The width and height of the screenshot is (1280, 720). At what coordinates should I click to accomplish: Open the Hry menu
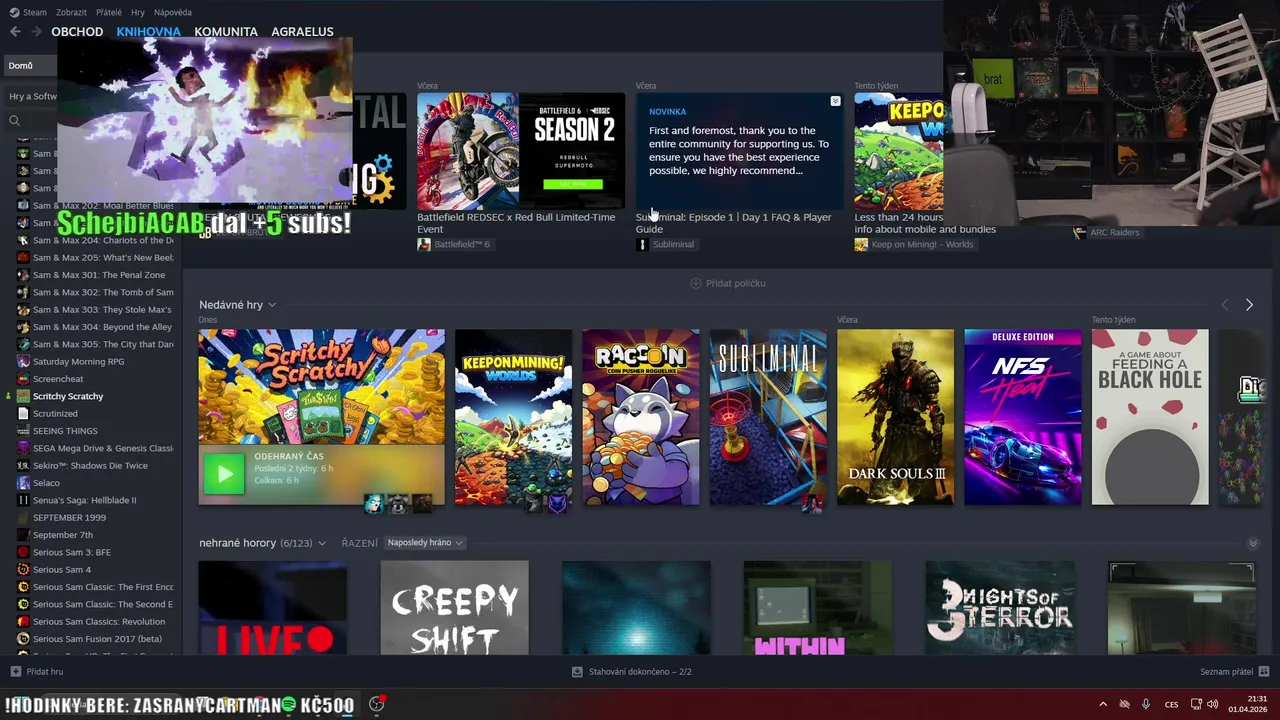pyautogui.click(x=138, y=12)
